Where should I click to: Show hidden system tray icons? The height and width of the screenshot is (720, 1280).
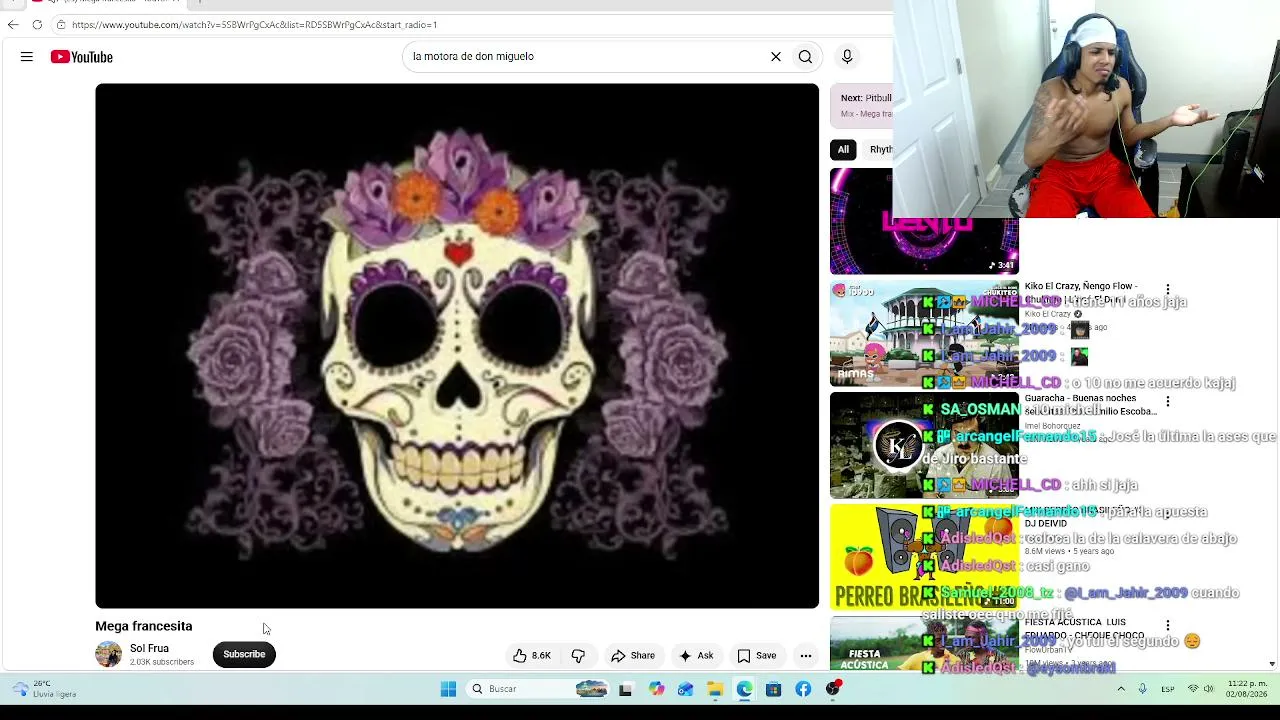(1121, 689)
